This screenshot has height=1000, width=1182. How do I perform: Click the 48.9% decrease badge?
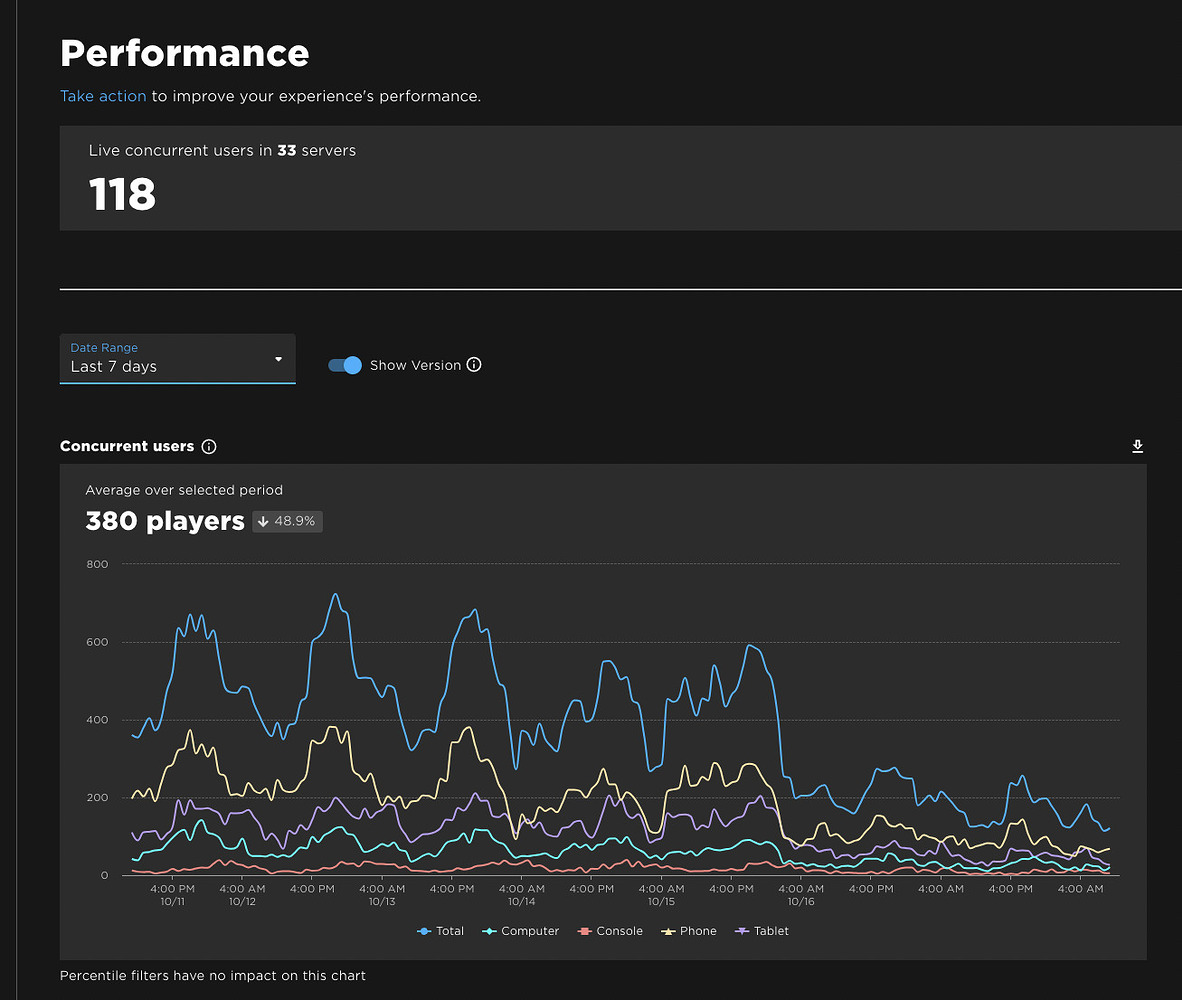coord(287,521)
